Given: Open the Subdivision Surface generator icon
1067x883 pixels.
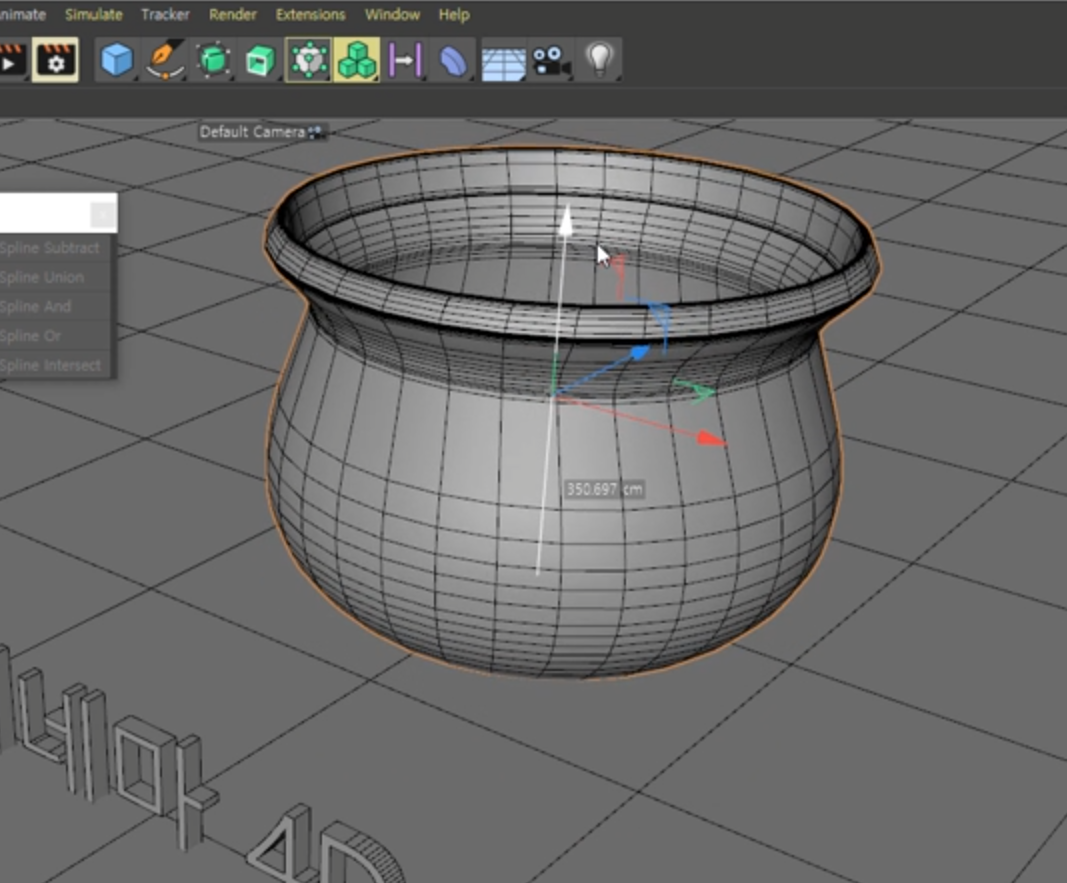Looking at the screenshot, I should (213, 60).
